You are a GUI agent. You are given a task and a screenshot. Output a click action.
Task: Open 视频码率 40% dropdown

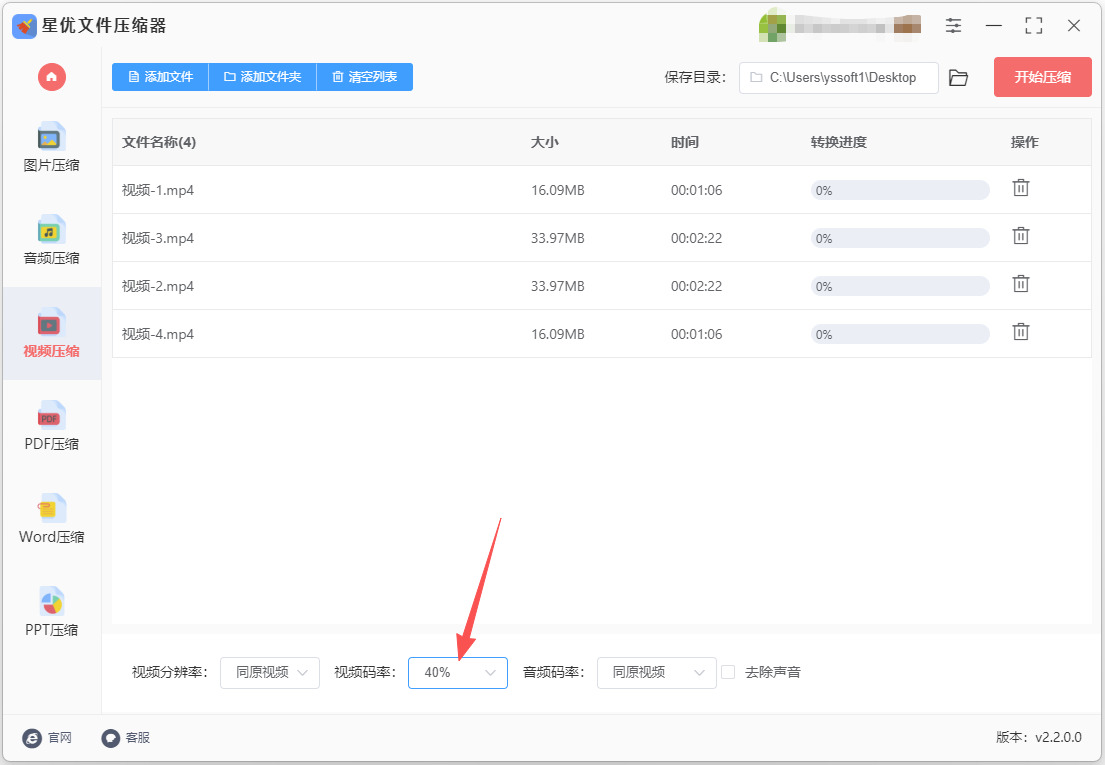click(x=458, y=673)
